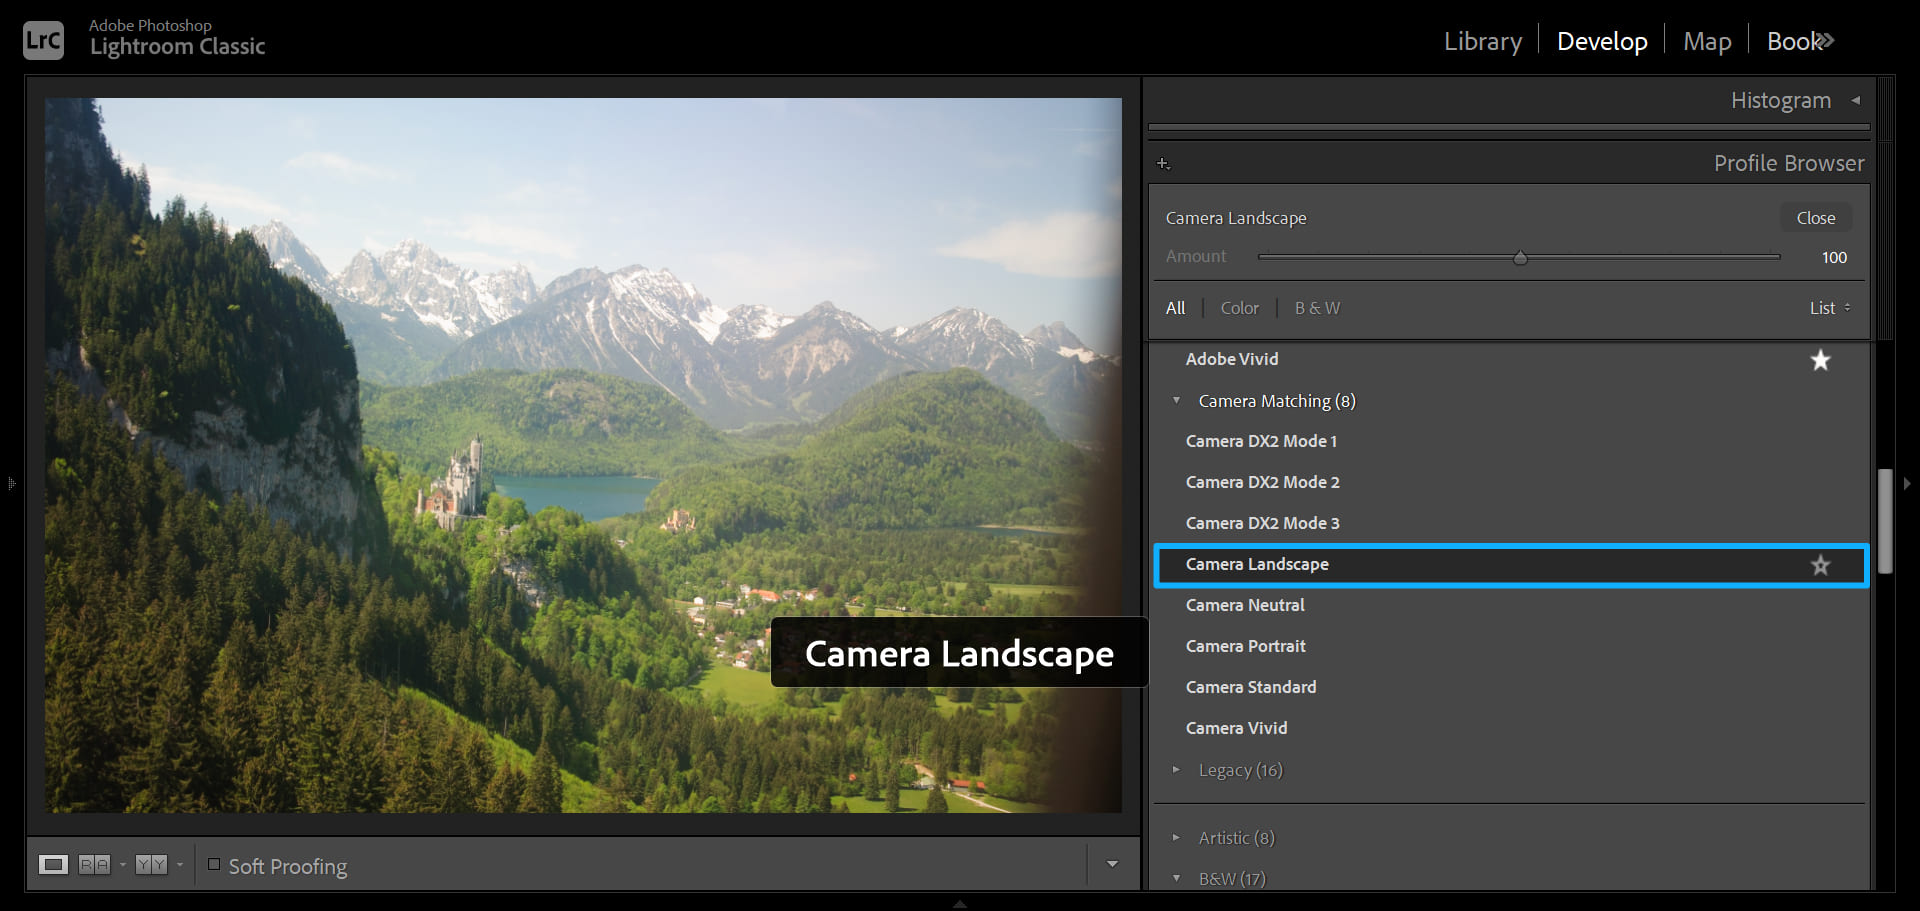1920x911 pixels.
Task: Switch to the Library module
Action: pyautogui.click(x=1482, y=41)
